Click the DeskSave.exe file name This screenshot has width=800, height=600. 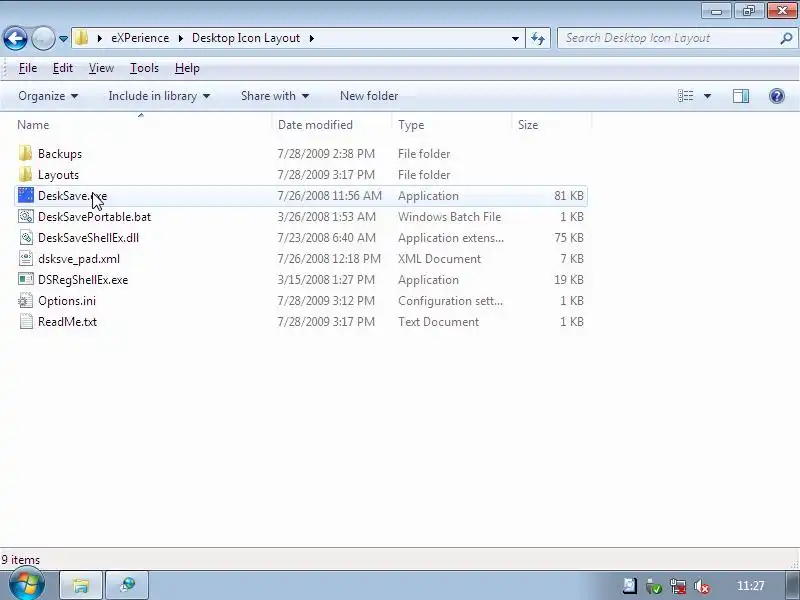pos(72,195)
